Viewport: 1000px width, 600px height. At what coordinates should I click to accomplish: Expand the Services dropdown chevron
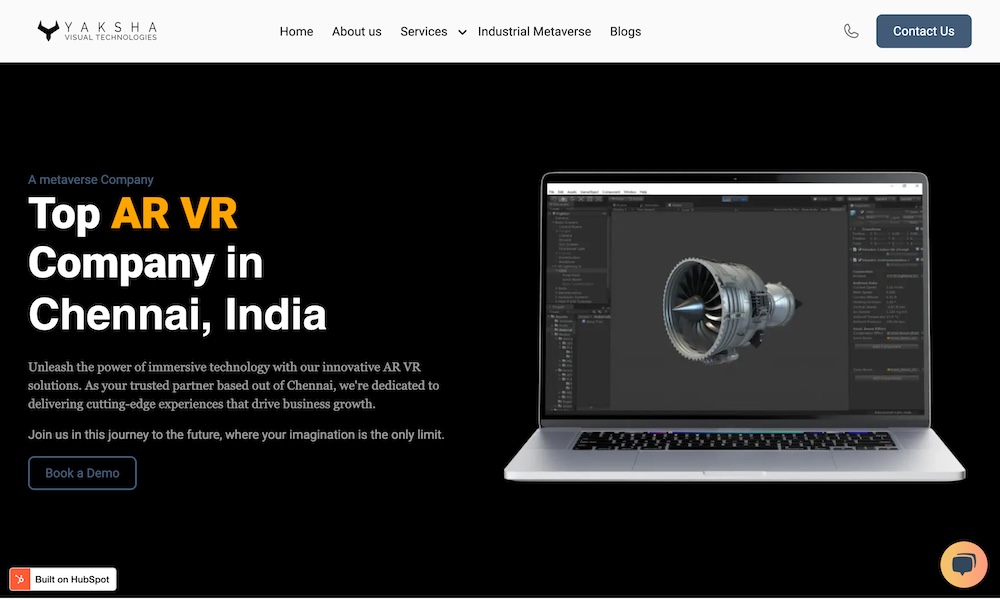tap(462, 32)
